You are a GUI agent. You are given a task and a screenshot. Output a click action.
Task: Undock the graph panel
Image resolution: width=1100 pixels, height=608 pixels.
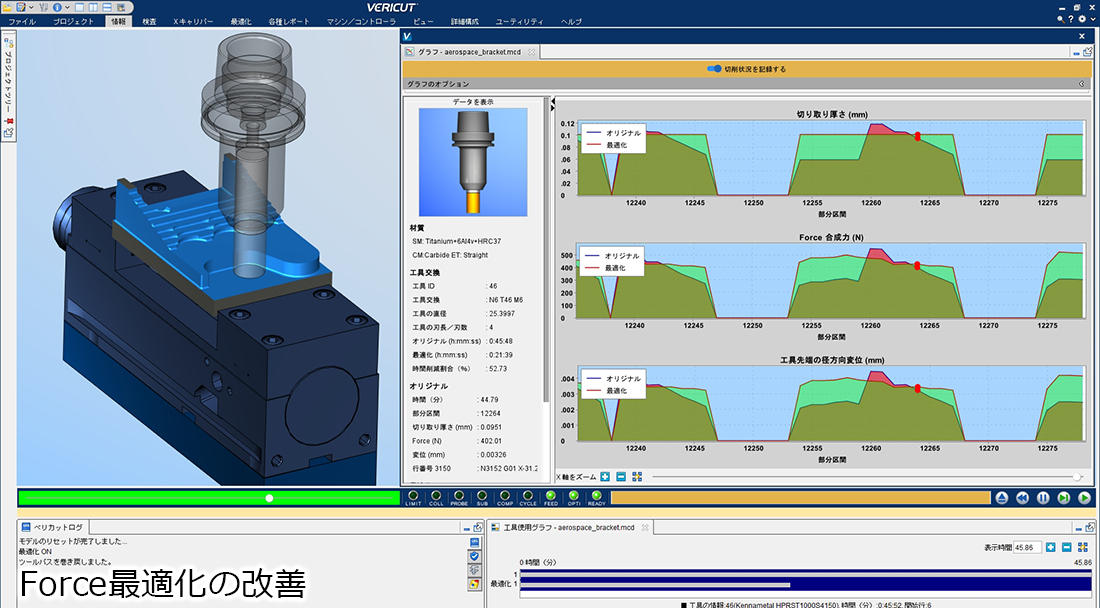click(1087, 52)
